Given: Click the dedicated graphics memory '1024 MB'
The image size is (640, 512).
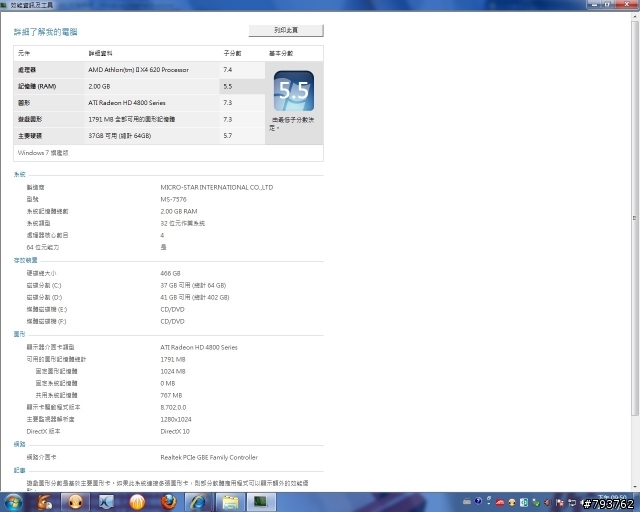Looking at the screenshot, I should pyautogui.click(x=173, y=372).
